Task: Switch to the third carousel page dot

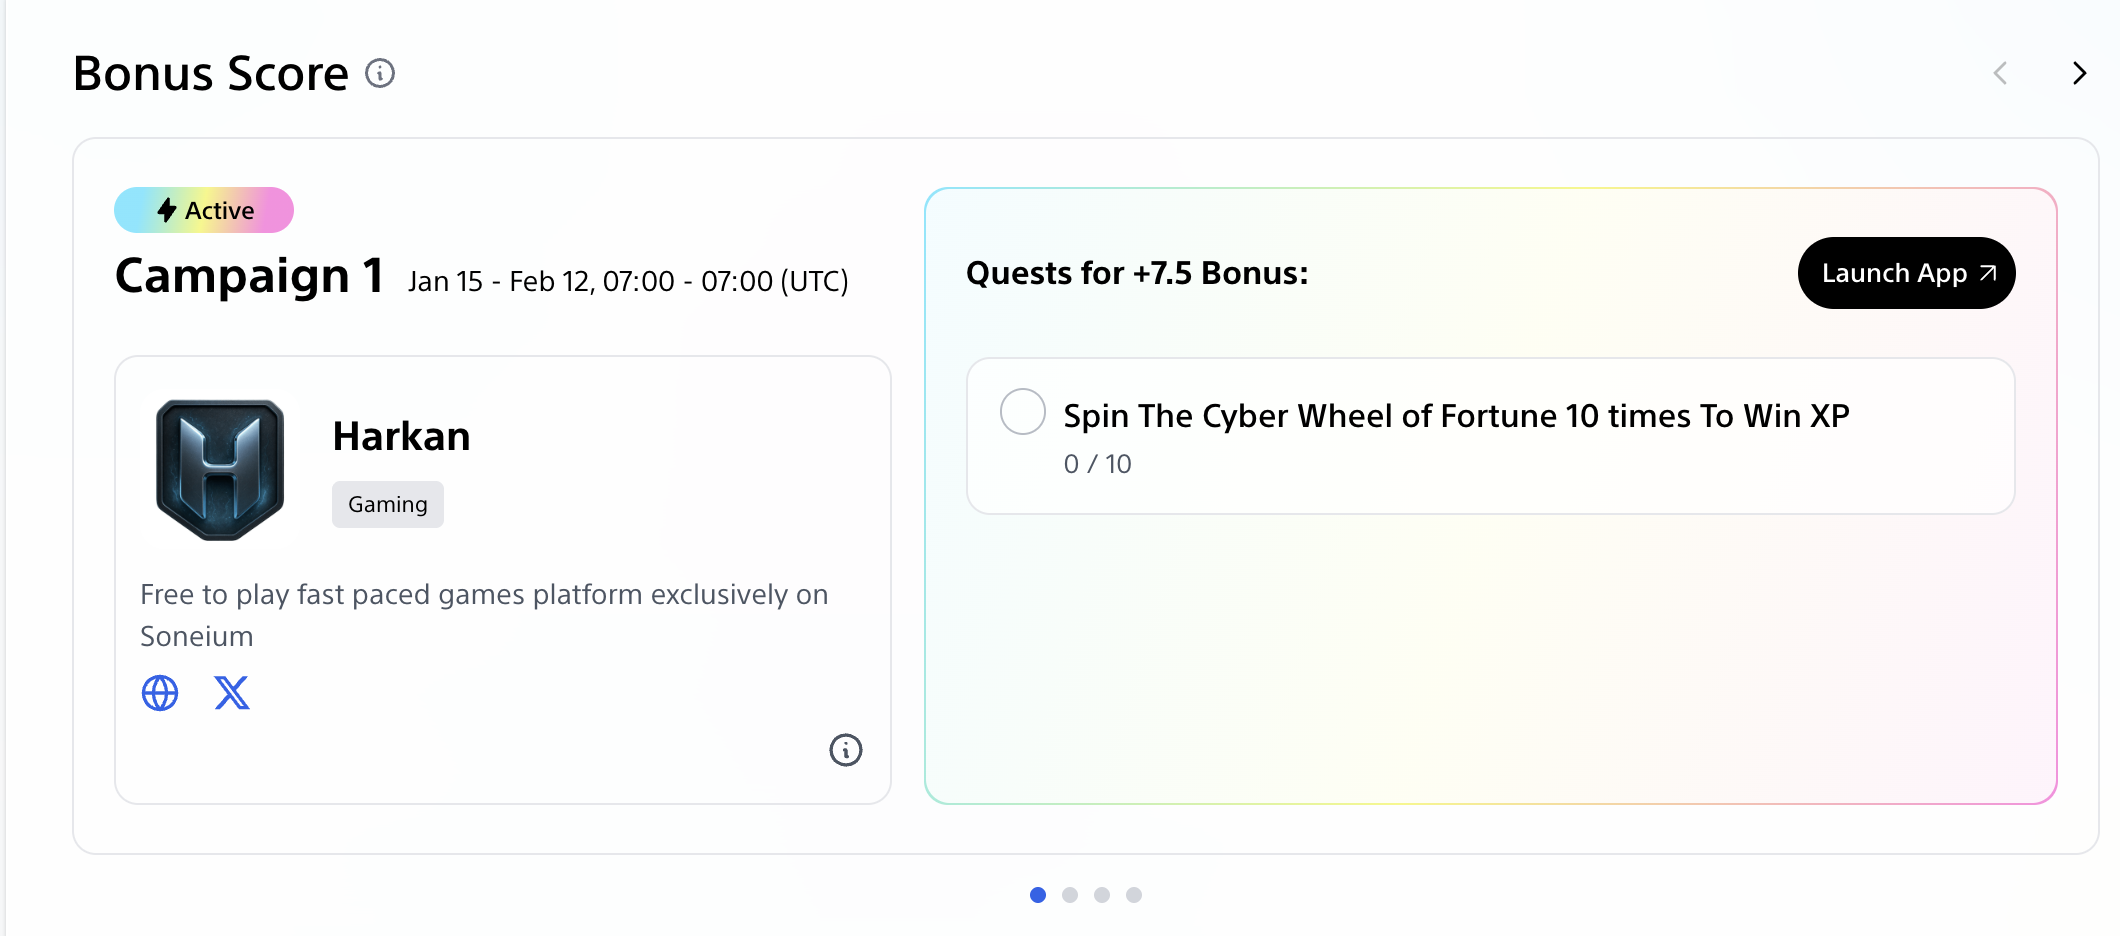Action: (x=1102, y=895)
